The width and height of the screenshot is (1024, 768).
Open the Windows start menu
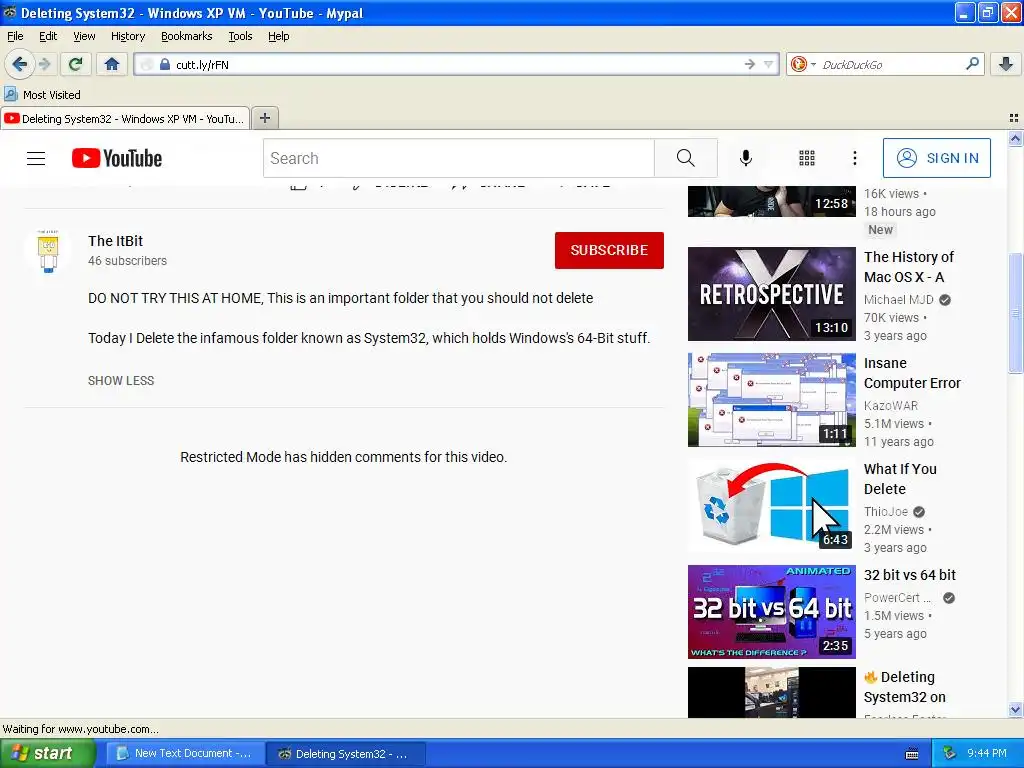coord(48,753)
